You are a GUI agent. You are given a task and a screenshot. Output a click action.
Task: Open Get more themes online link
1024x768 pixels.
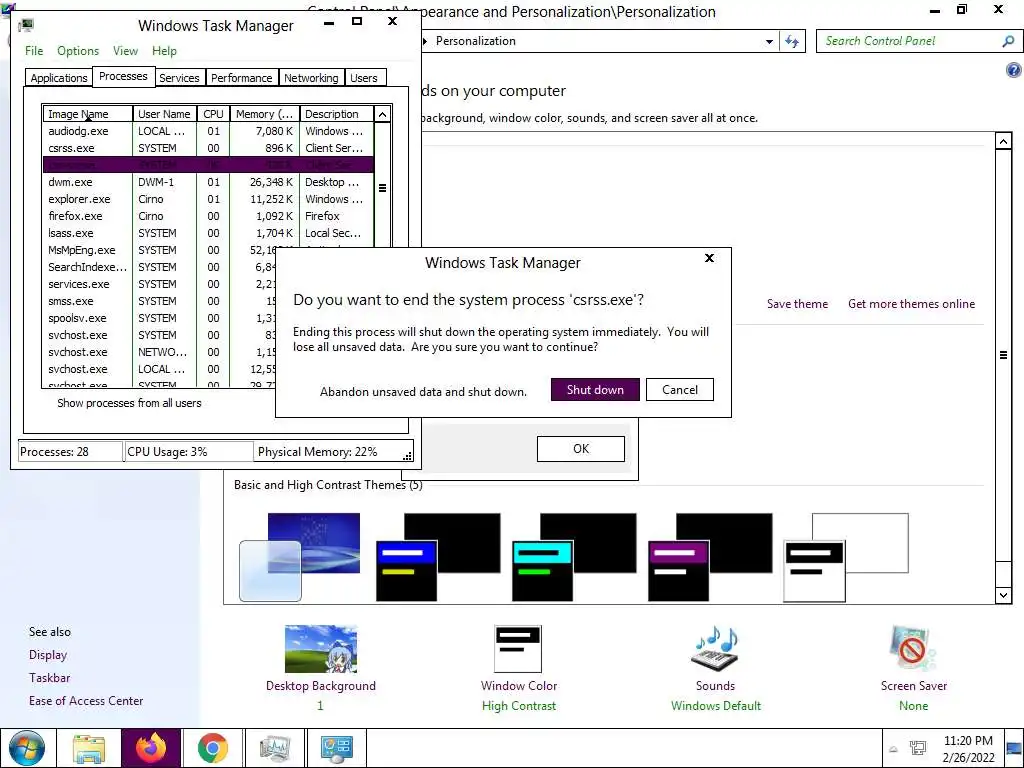tap(911, 304)
